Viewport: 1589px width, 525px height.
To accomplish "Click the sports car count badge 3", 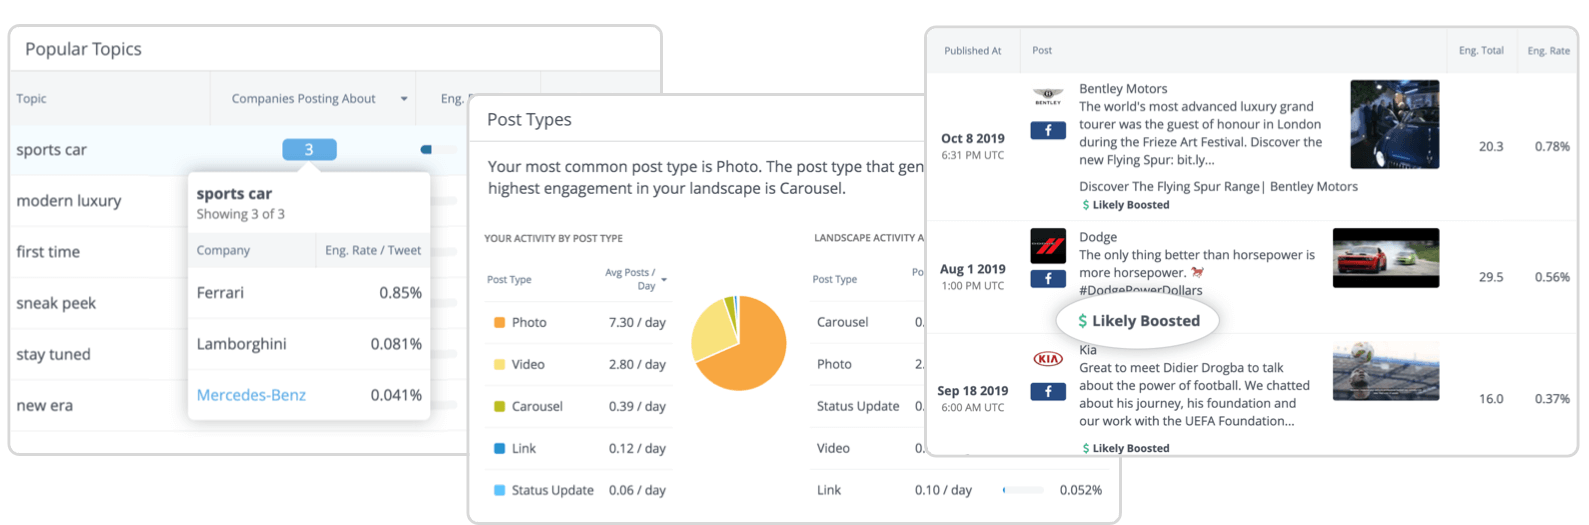I will [309, 150].
